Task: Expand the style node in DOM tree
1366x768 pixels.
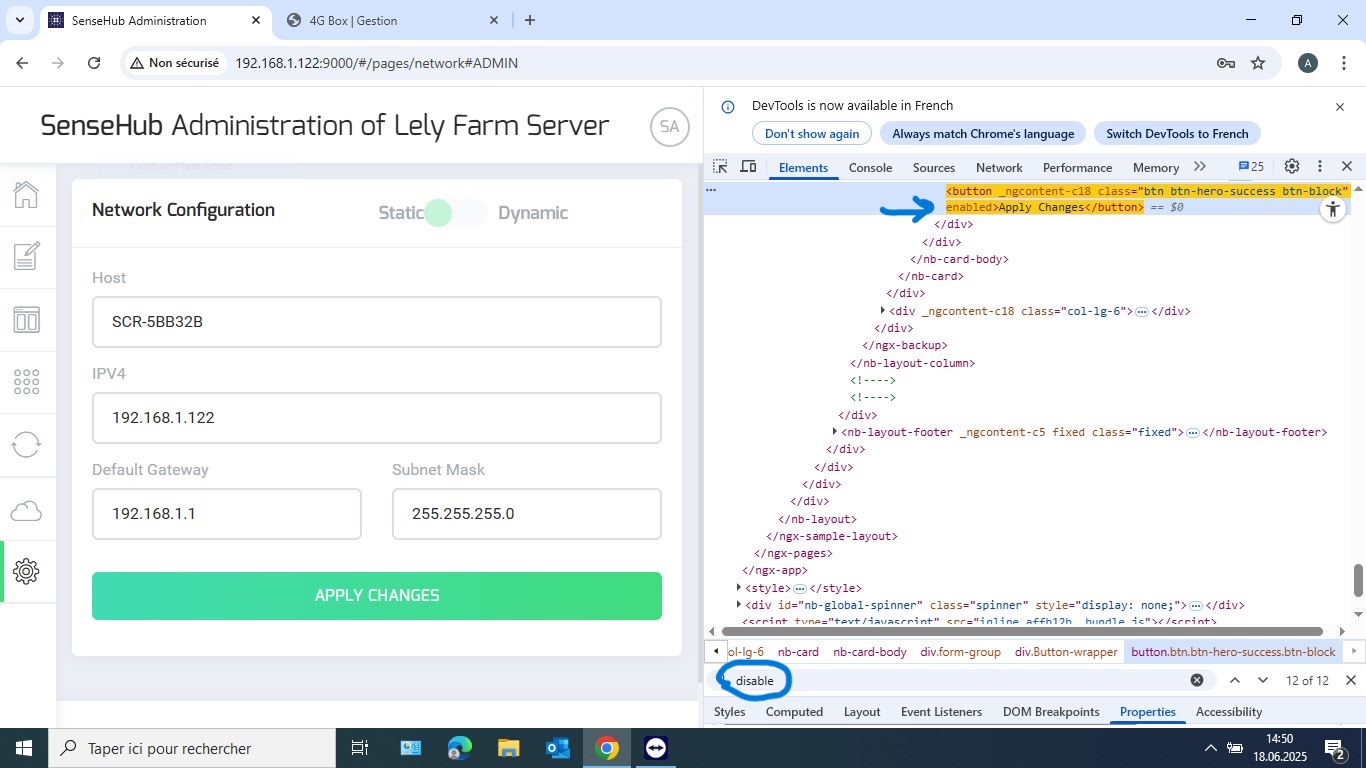Action: [x=738, y=588]
